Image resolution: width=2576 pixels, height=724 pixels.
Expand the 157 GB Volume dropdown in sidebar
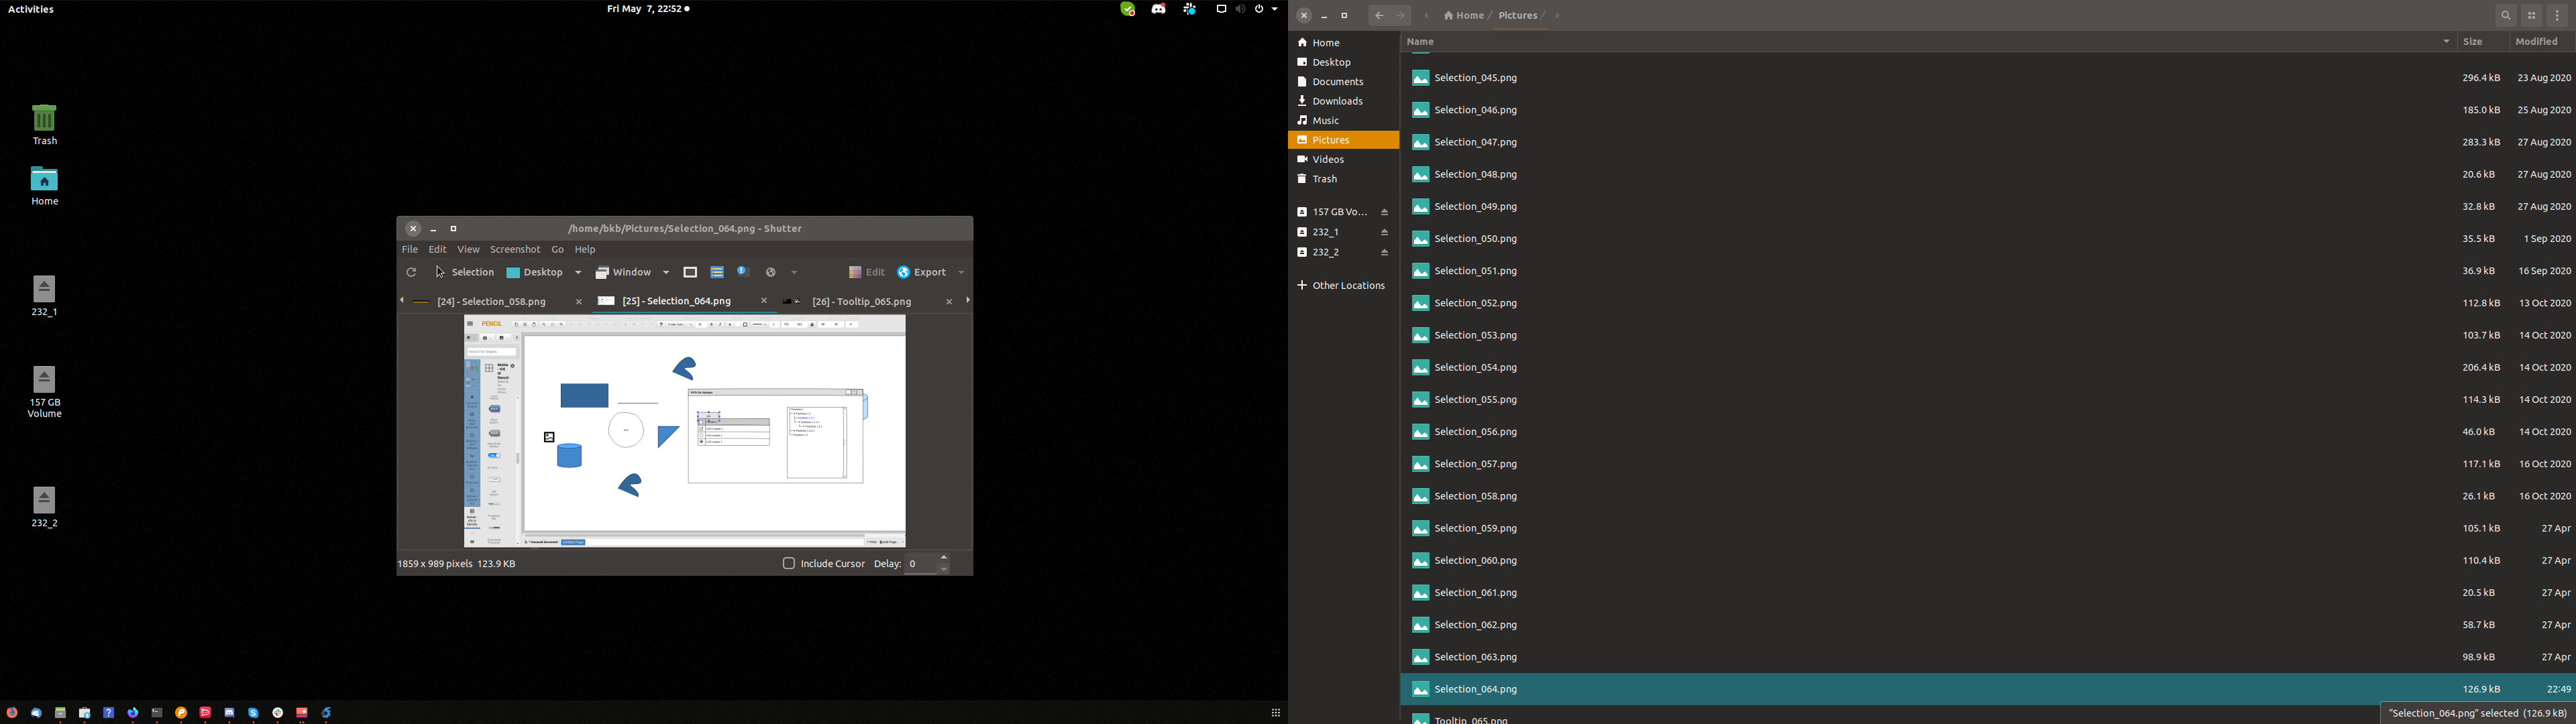pyautogui.click(x=1385, y=212)
